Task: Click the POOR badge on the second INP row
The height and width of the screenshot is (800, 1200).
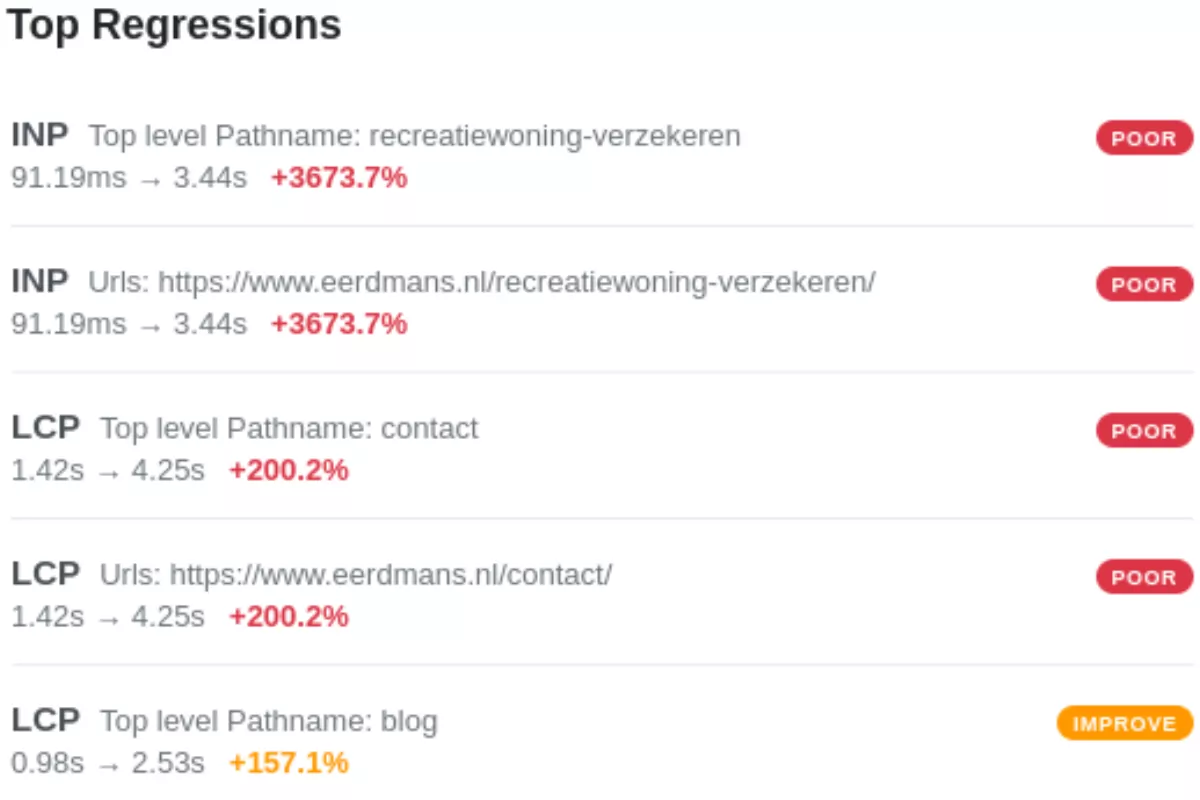Action: point(1143,284)
